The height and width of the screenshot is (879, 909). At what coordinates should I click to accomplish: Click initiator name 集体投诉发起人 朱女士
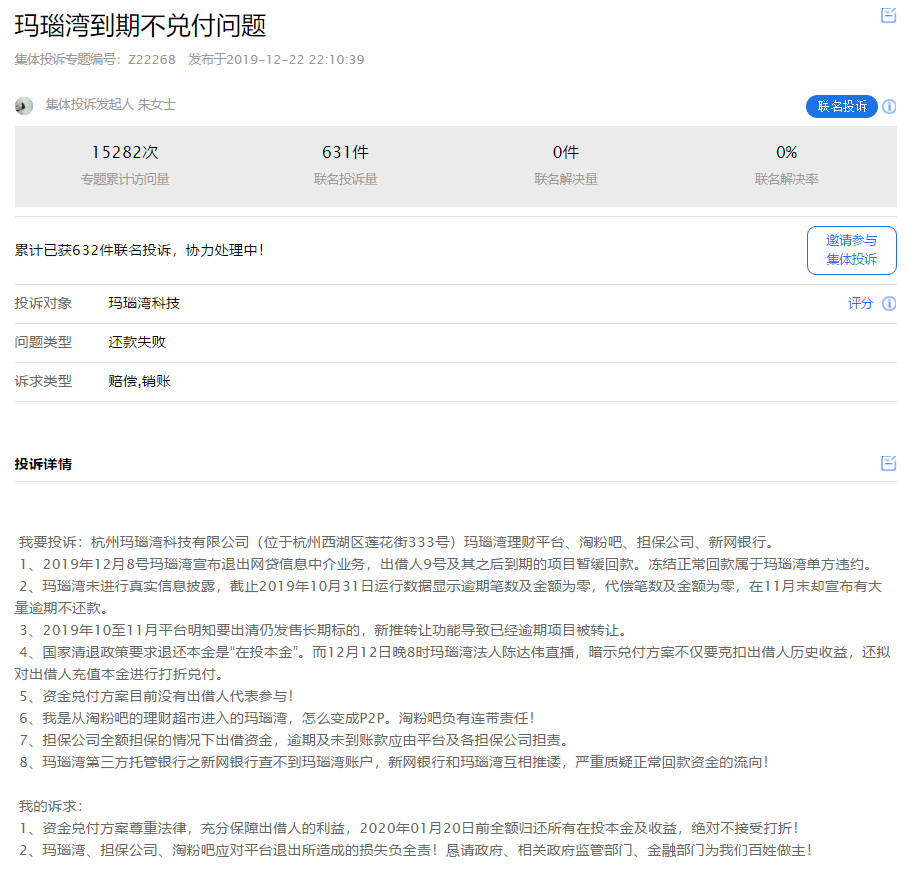[110, 104]
